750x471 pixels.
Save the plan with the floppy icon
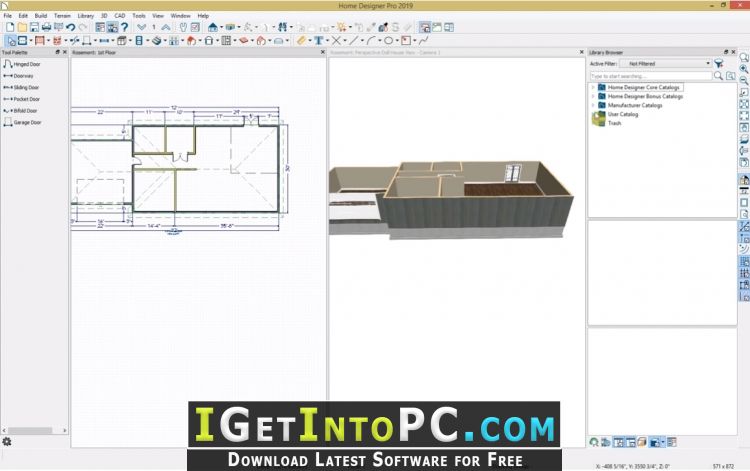34,27
